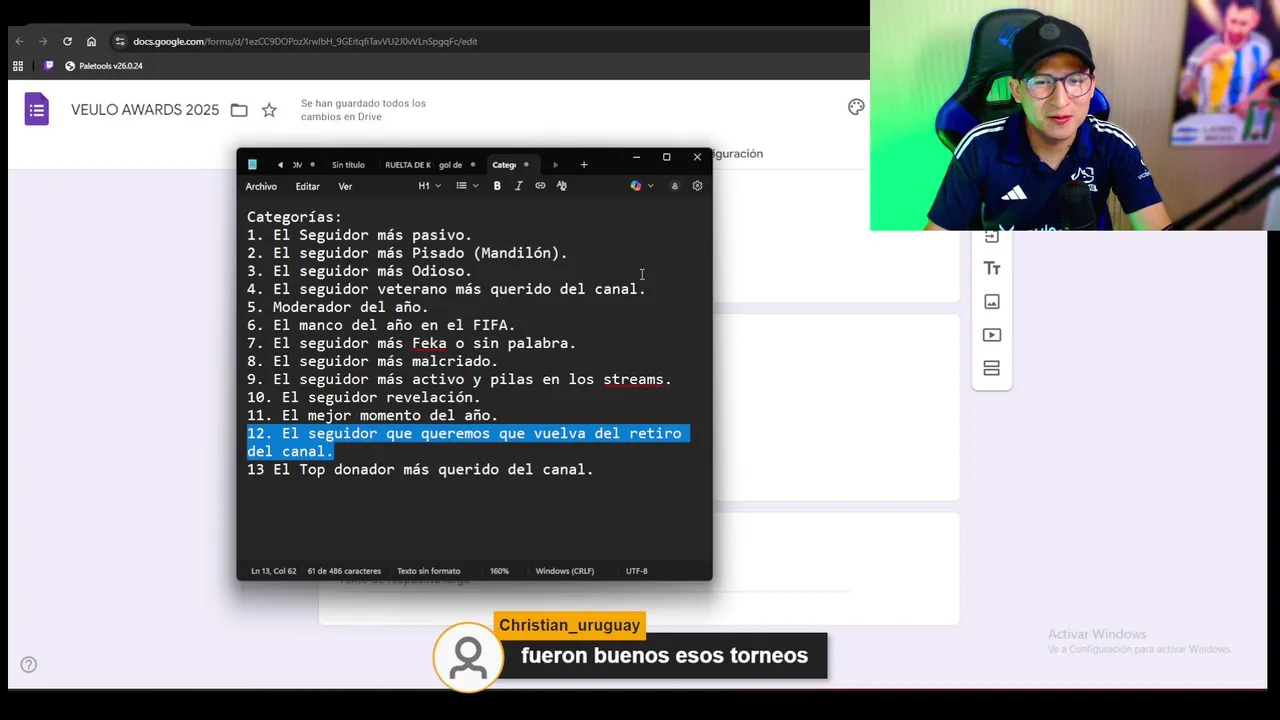Toggle bold formatting in Notepad
The height and width of the screenshot is (720, 1280).
497,186
